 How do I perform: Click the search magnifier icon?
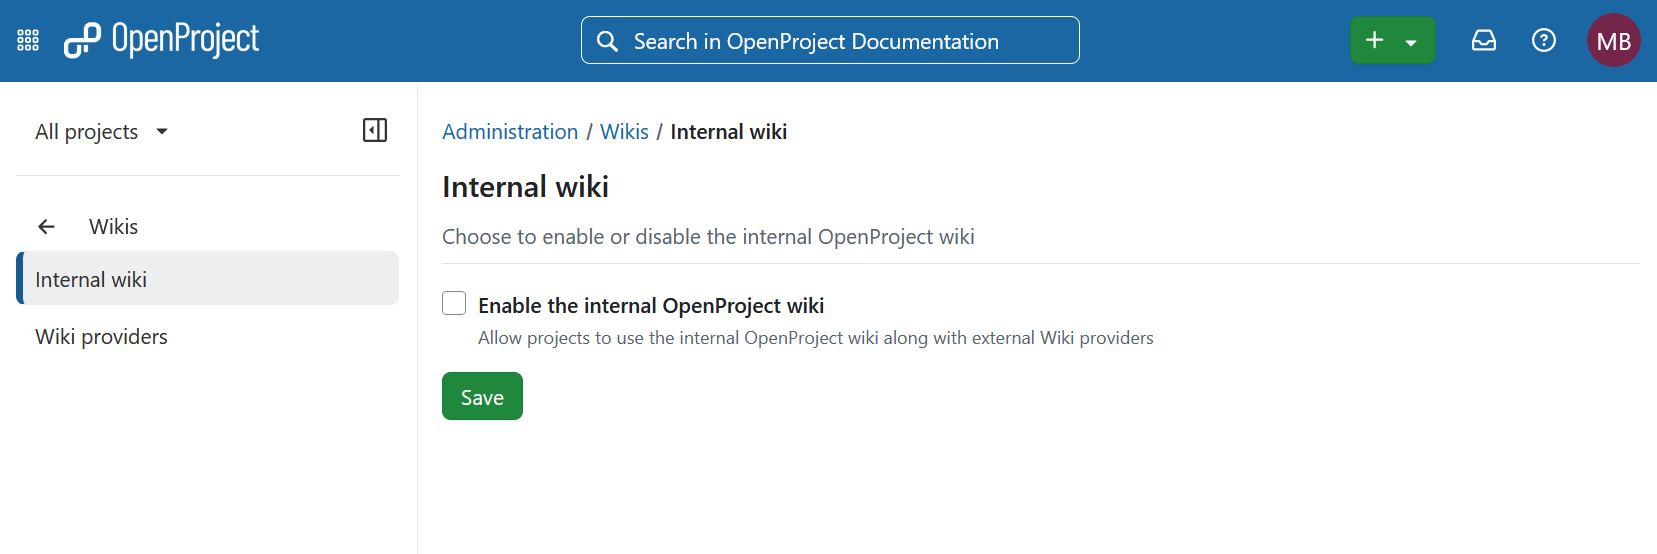pyautogui.click(x=607, y=41)
